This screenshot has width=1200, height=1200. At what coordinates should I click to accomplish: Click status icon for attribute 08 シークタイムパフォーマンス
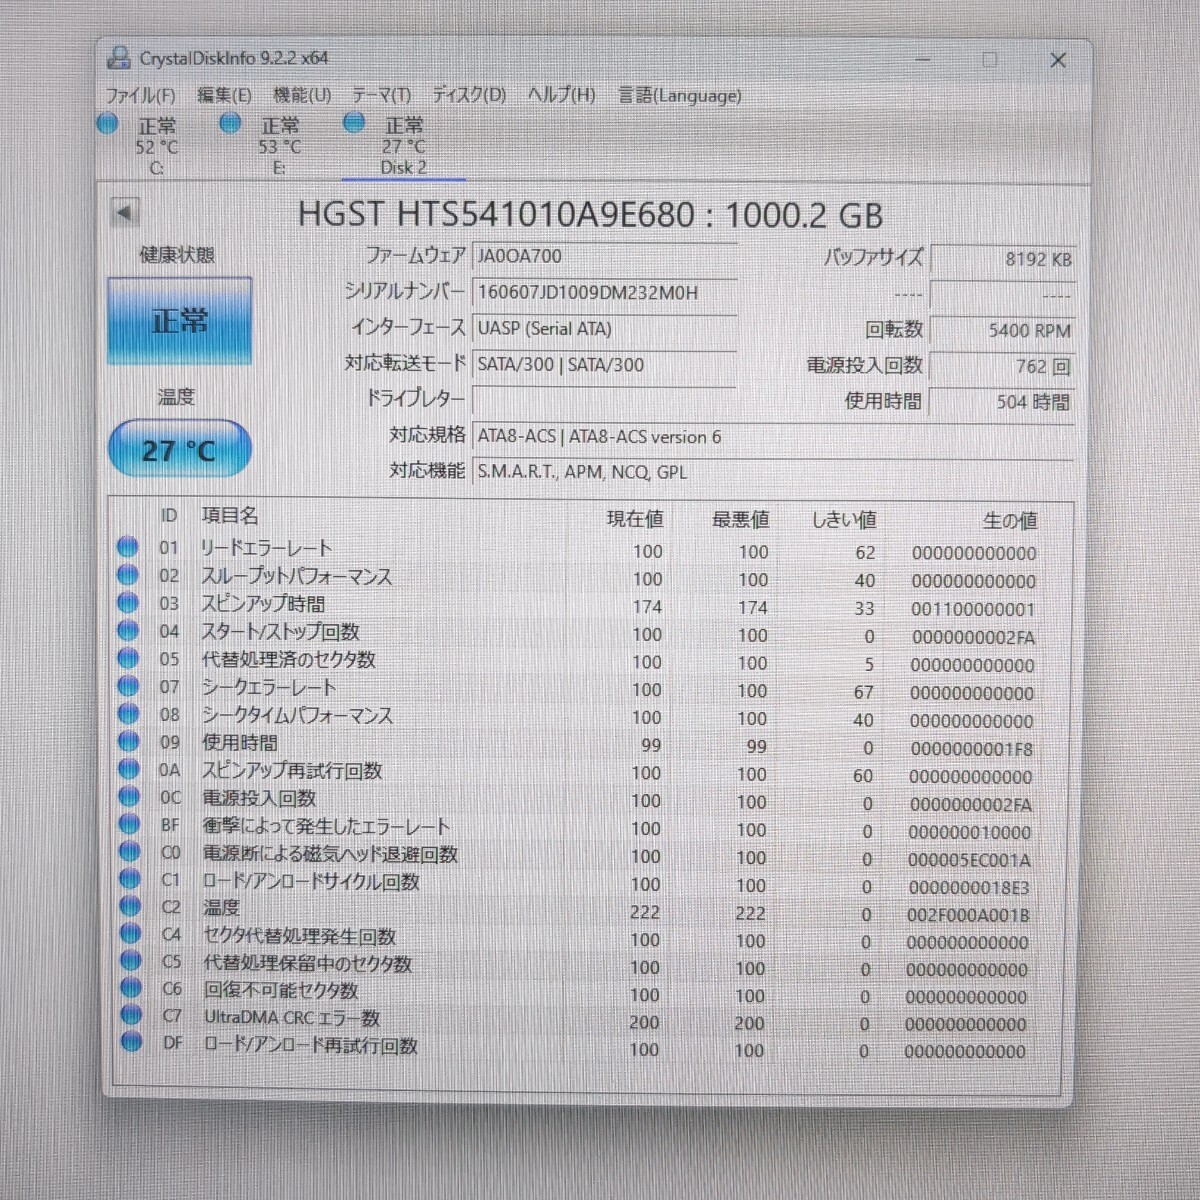point(128,714)
